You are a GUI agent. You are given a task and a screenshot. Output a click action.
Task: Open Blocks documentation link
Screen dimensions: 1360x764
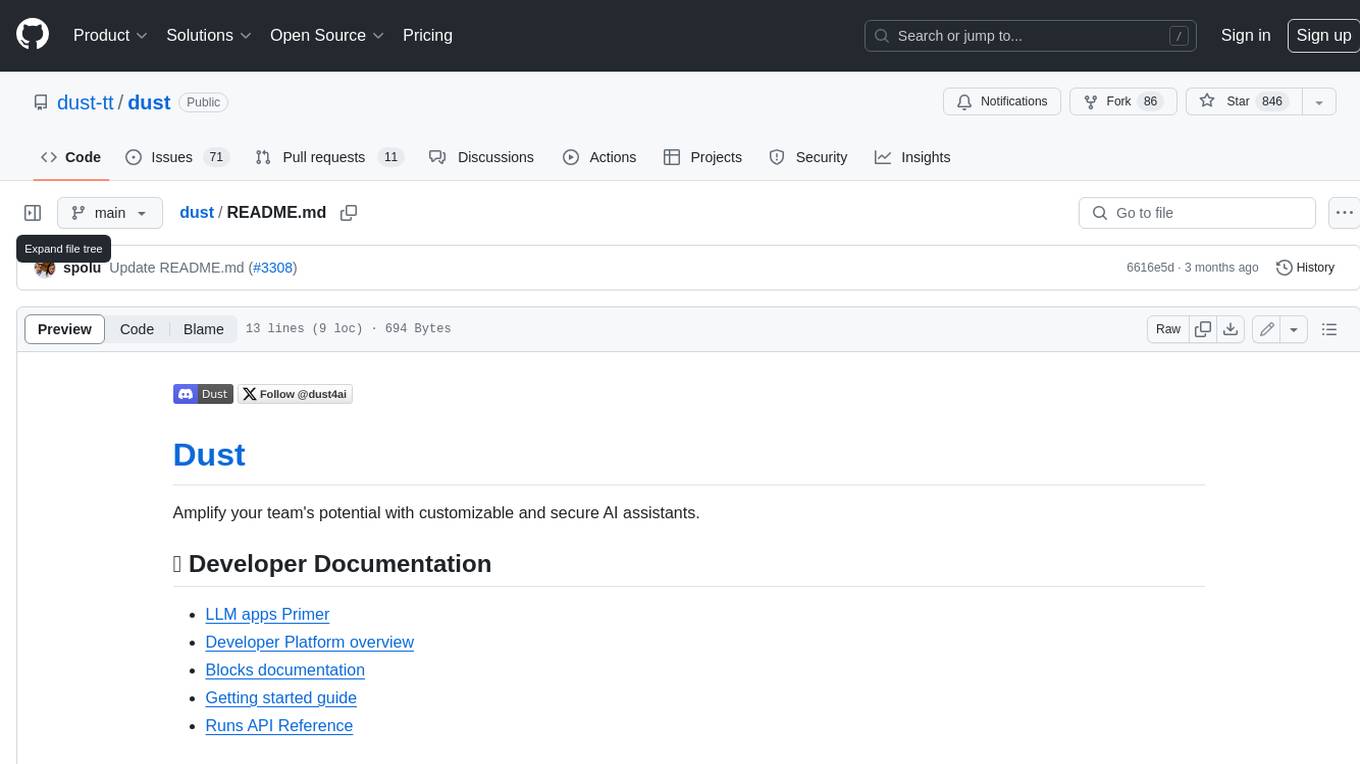click(x=285, y=670)
